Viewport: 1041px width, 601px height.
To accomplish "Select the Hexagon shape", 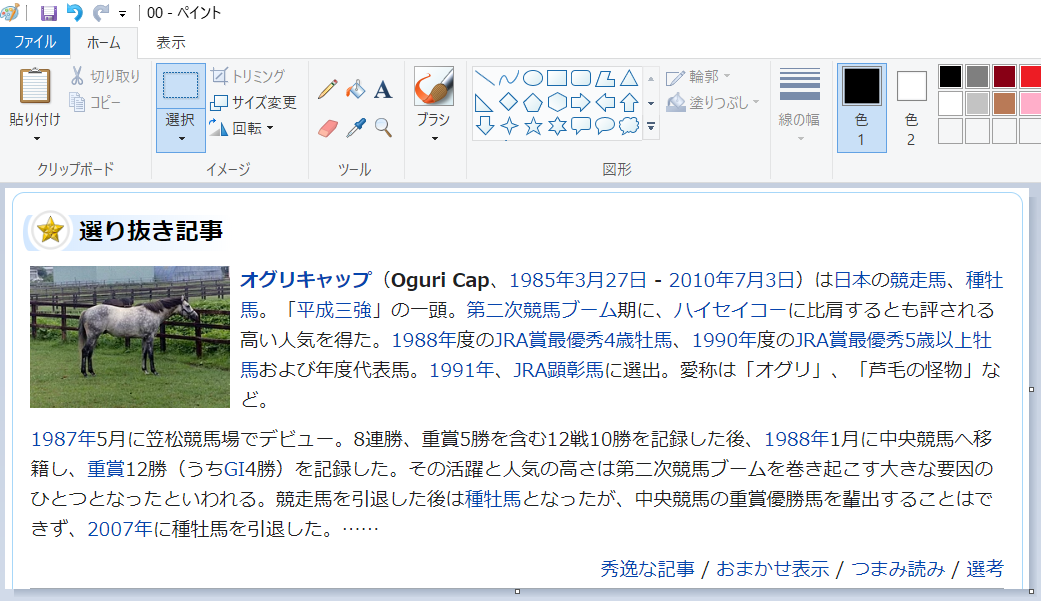I will pyautogui.click(x=556, y=102).
